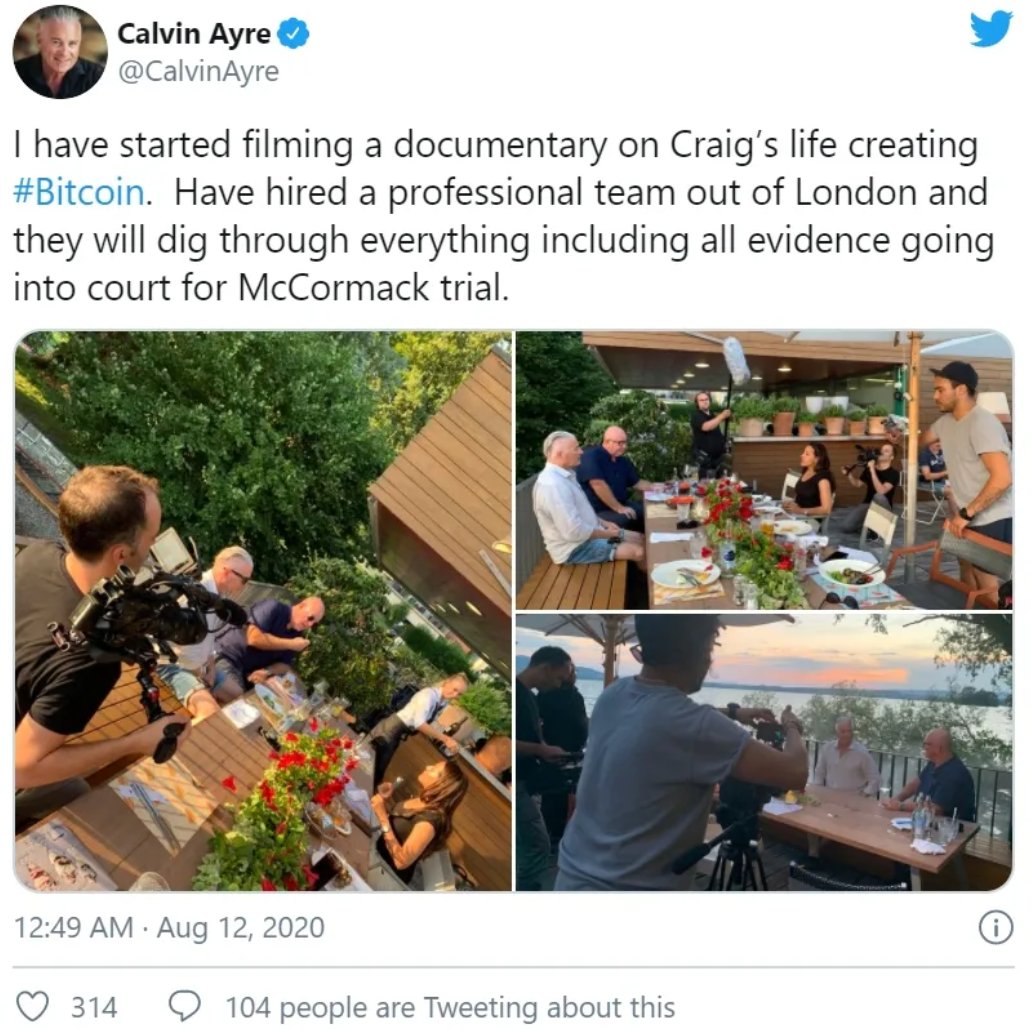Open Calvin Ayre's profile avatar

click(x=60, y=51)
